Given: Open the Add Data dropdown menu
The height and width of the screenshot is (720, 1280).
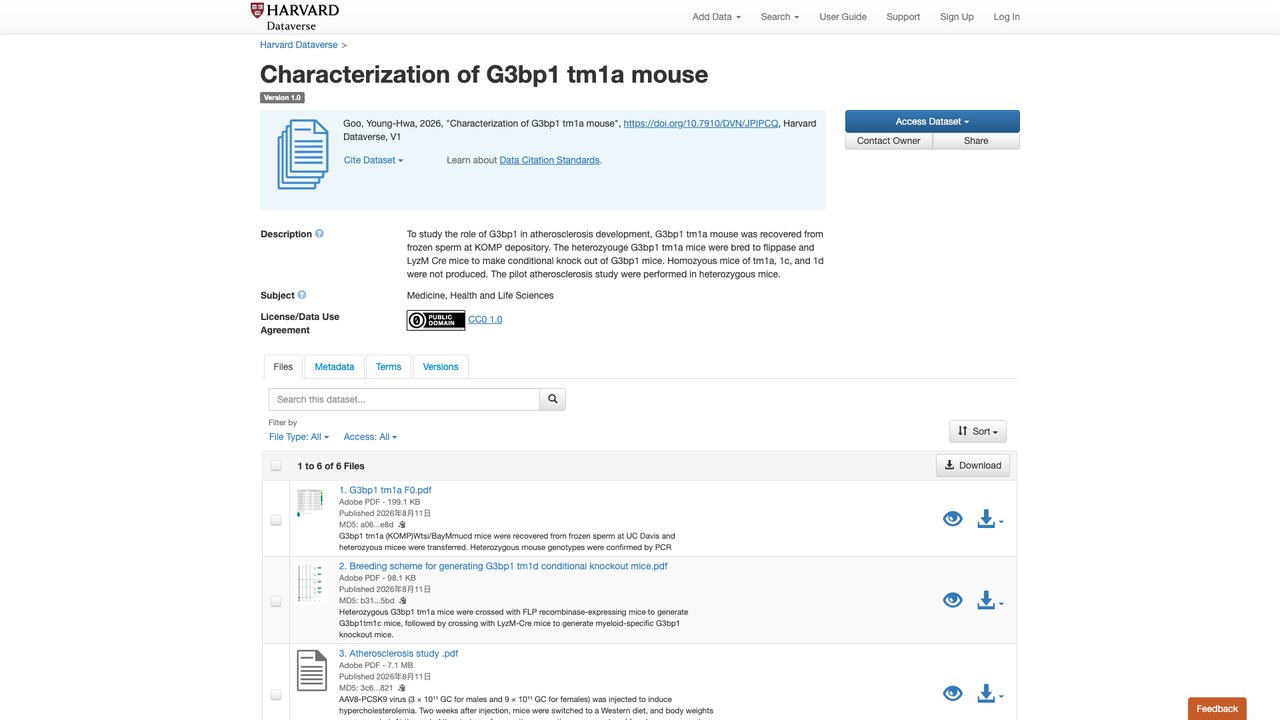Looking at the screenshot, I should click(x=716, y=17).
